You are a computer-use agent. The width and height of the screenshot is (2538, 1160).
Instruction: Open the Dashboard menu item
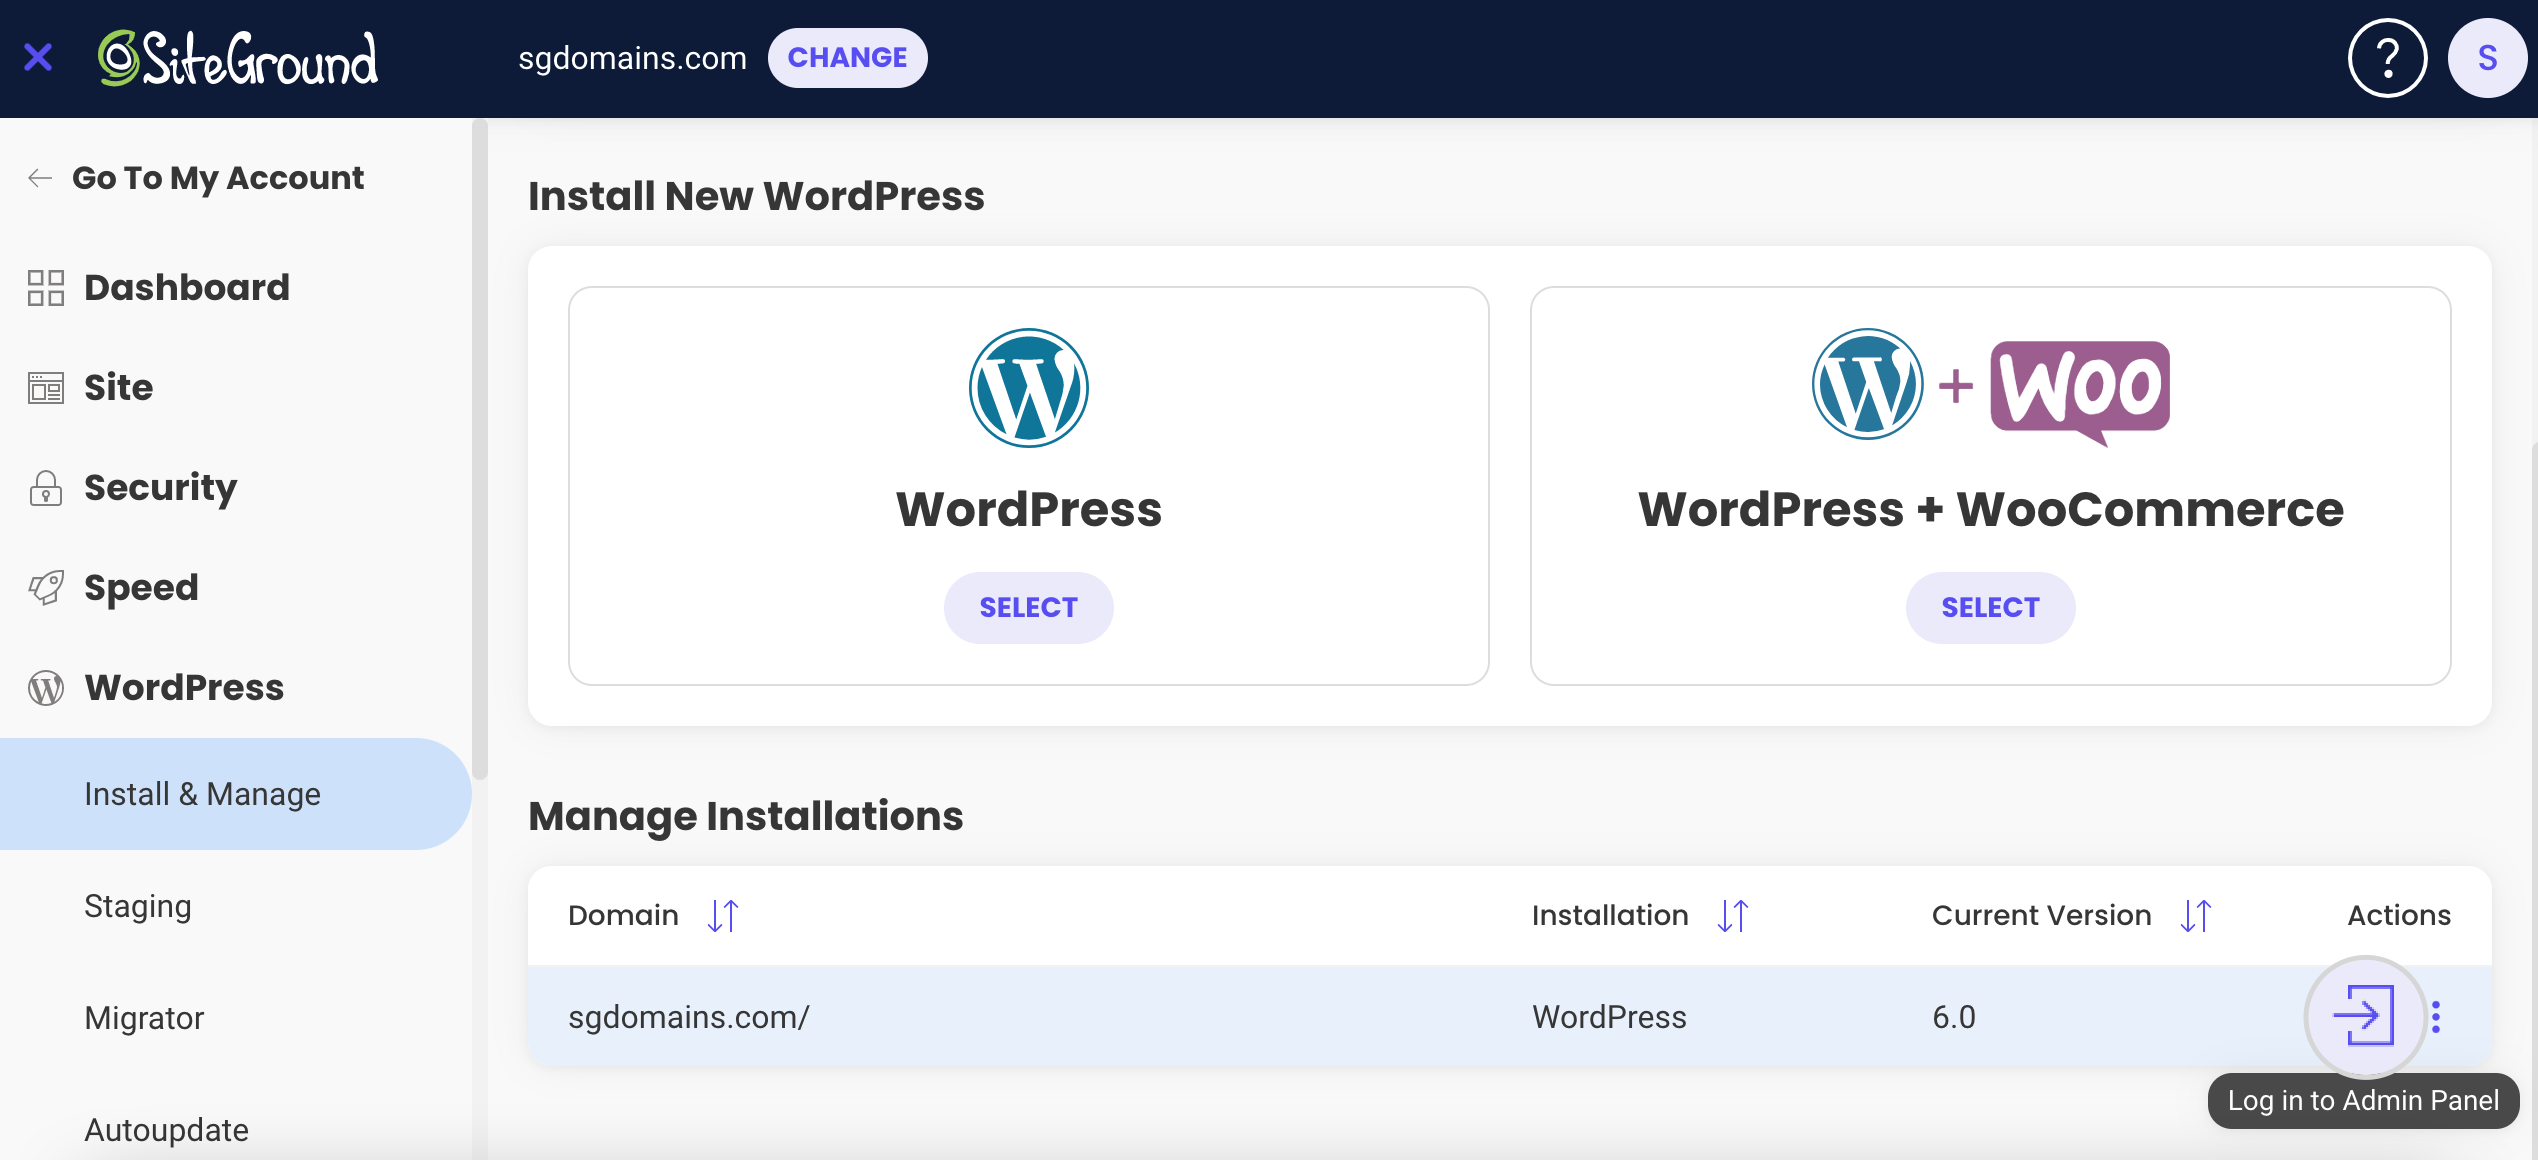187,288
